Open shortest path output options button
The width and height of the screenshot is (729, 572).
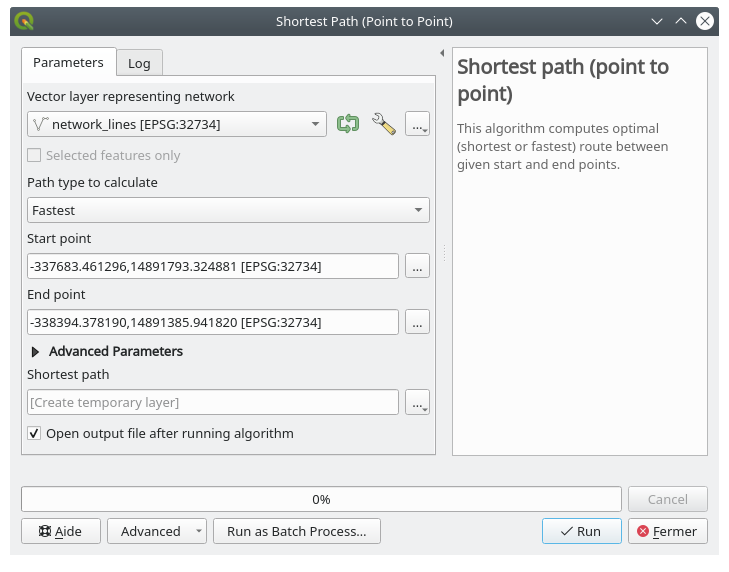(x=417, y=402)
